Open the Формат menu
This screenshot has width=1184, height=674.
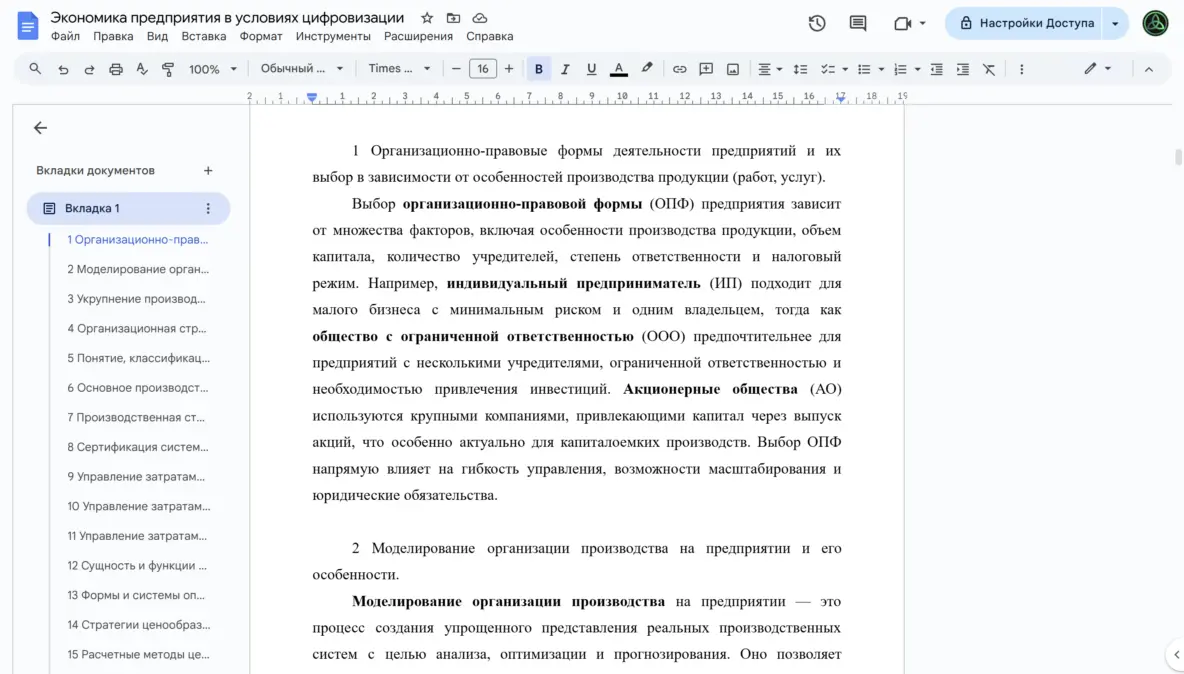pyautogui.click(x=261, y=36)
